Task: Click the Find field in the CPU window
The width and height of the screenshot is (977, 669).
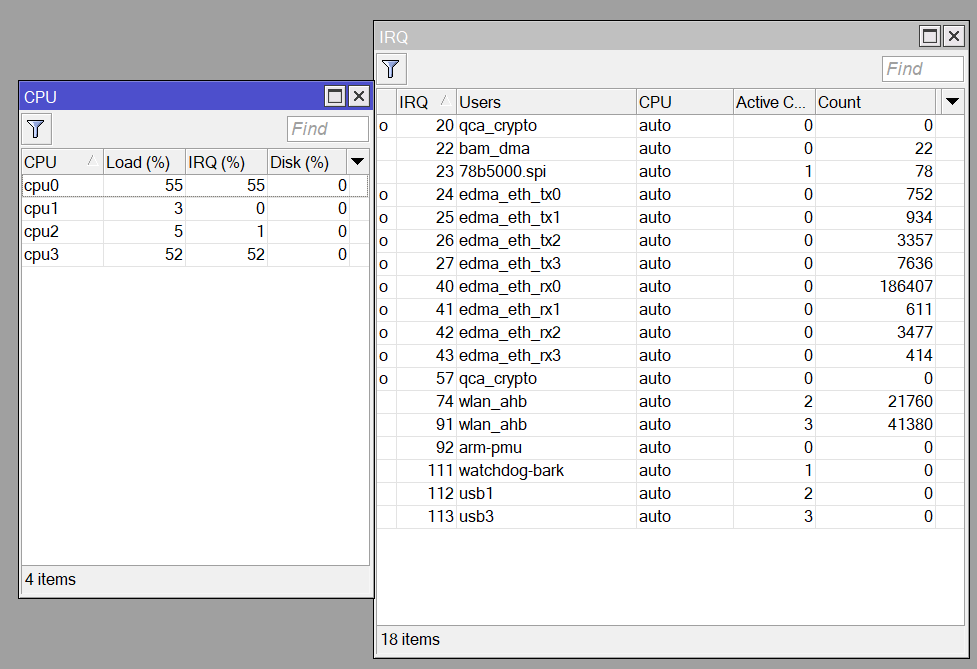Action: tap(326, 128)
